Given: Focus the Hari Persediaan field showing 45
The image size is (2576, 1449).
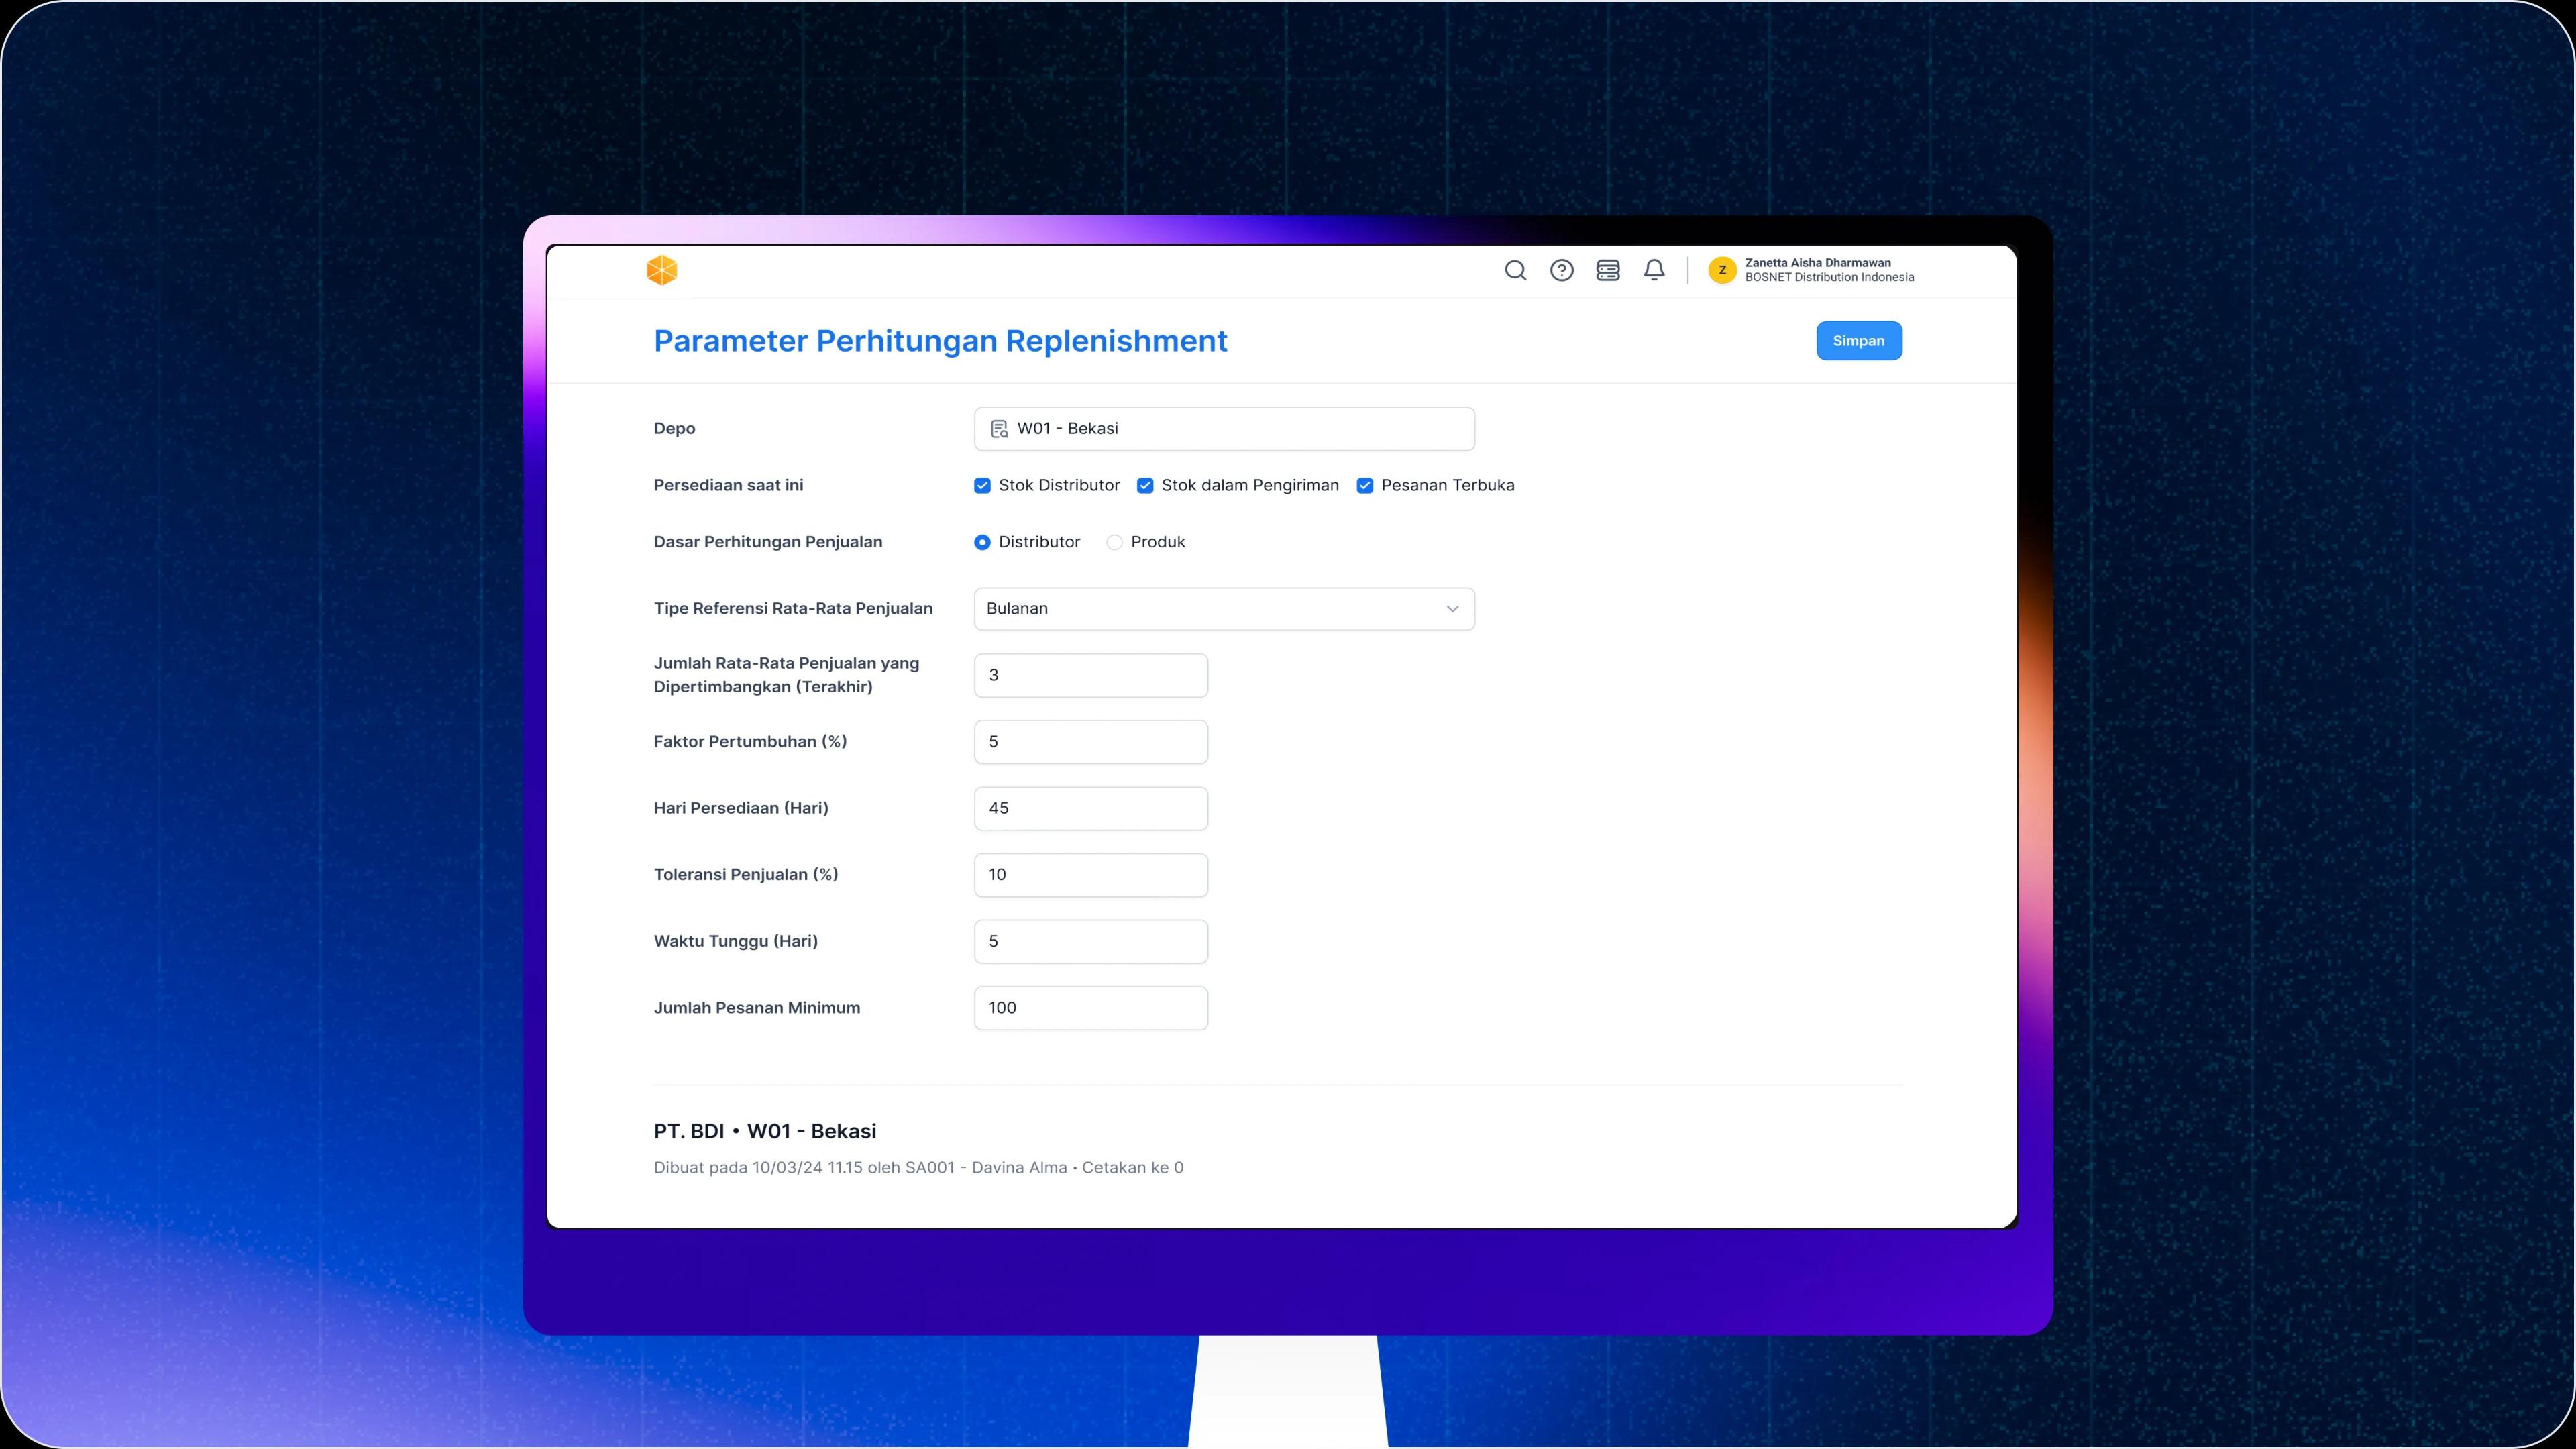Looking at the screenshot, I should (x=1090, y=808).
